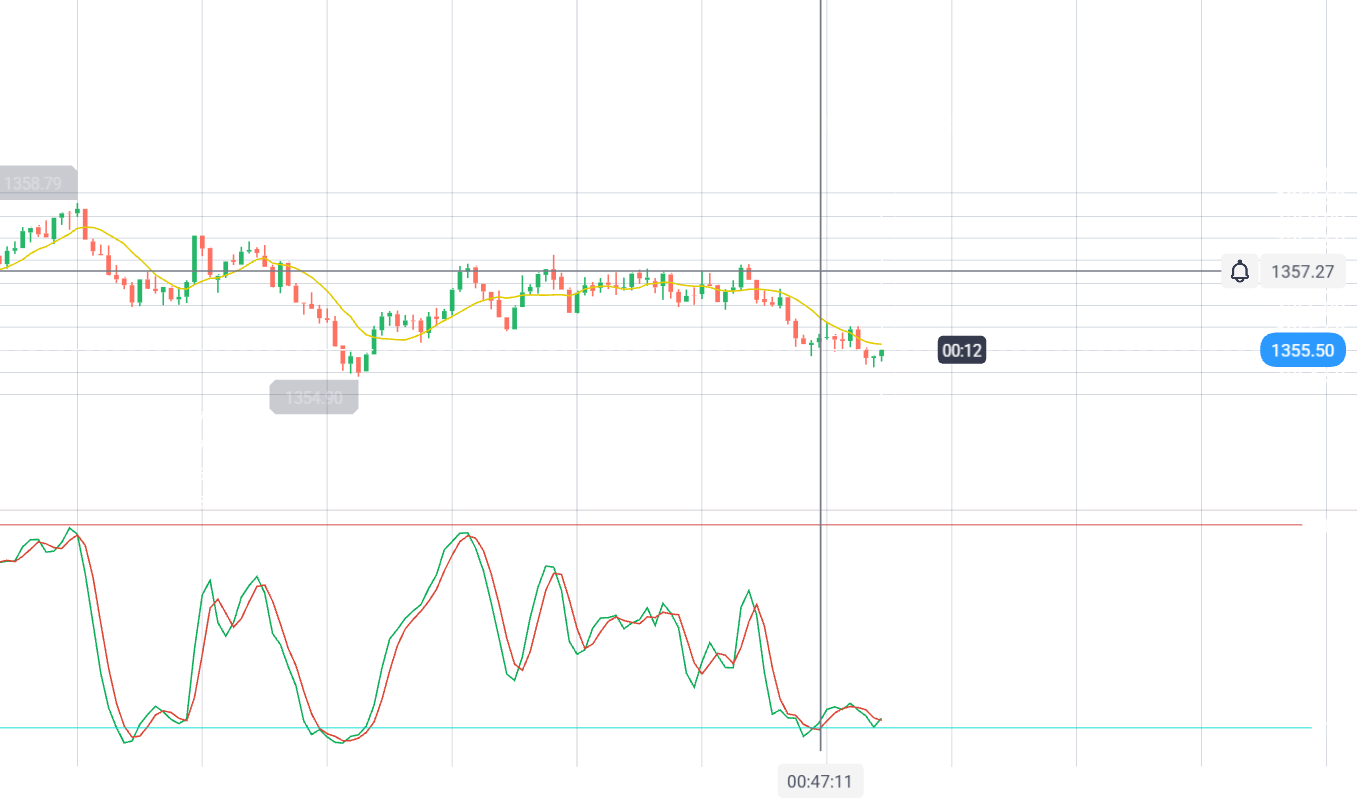Click the cyan oversold level line
Viewport: 1357px width, 798px height.
[x=600, y=728]
